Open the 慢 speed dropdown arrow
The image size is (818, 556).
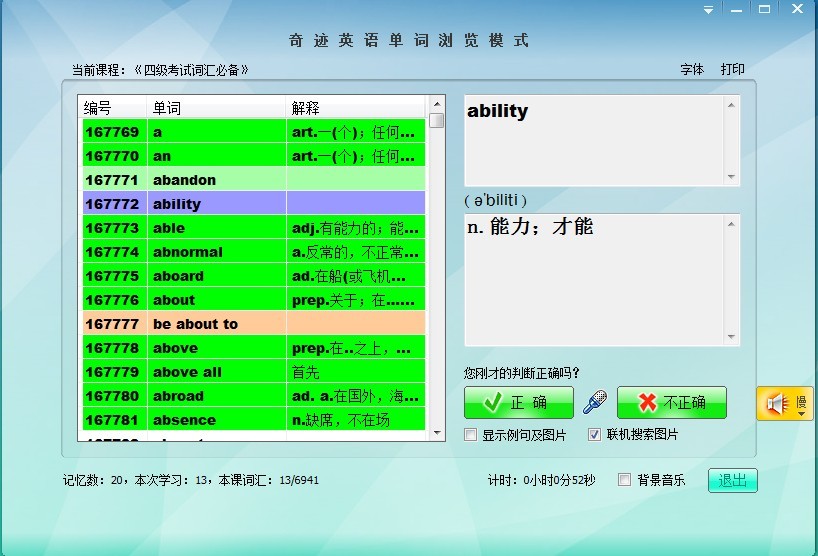click(801, 411)
